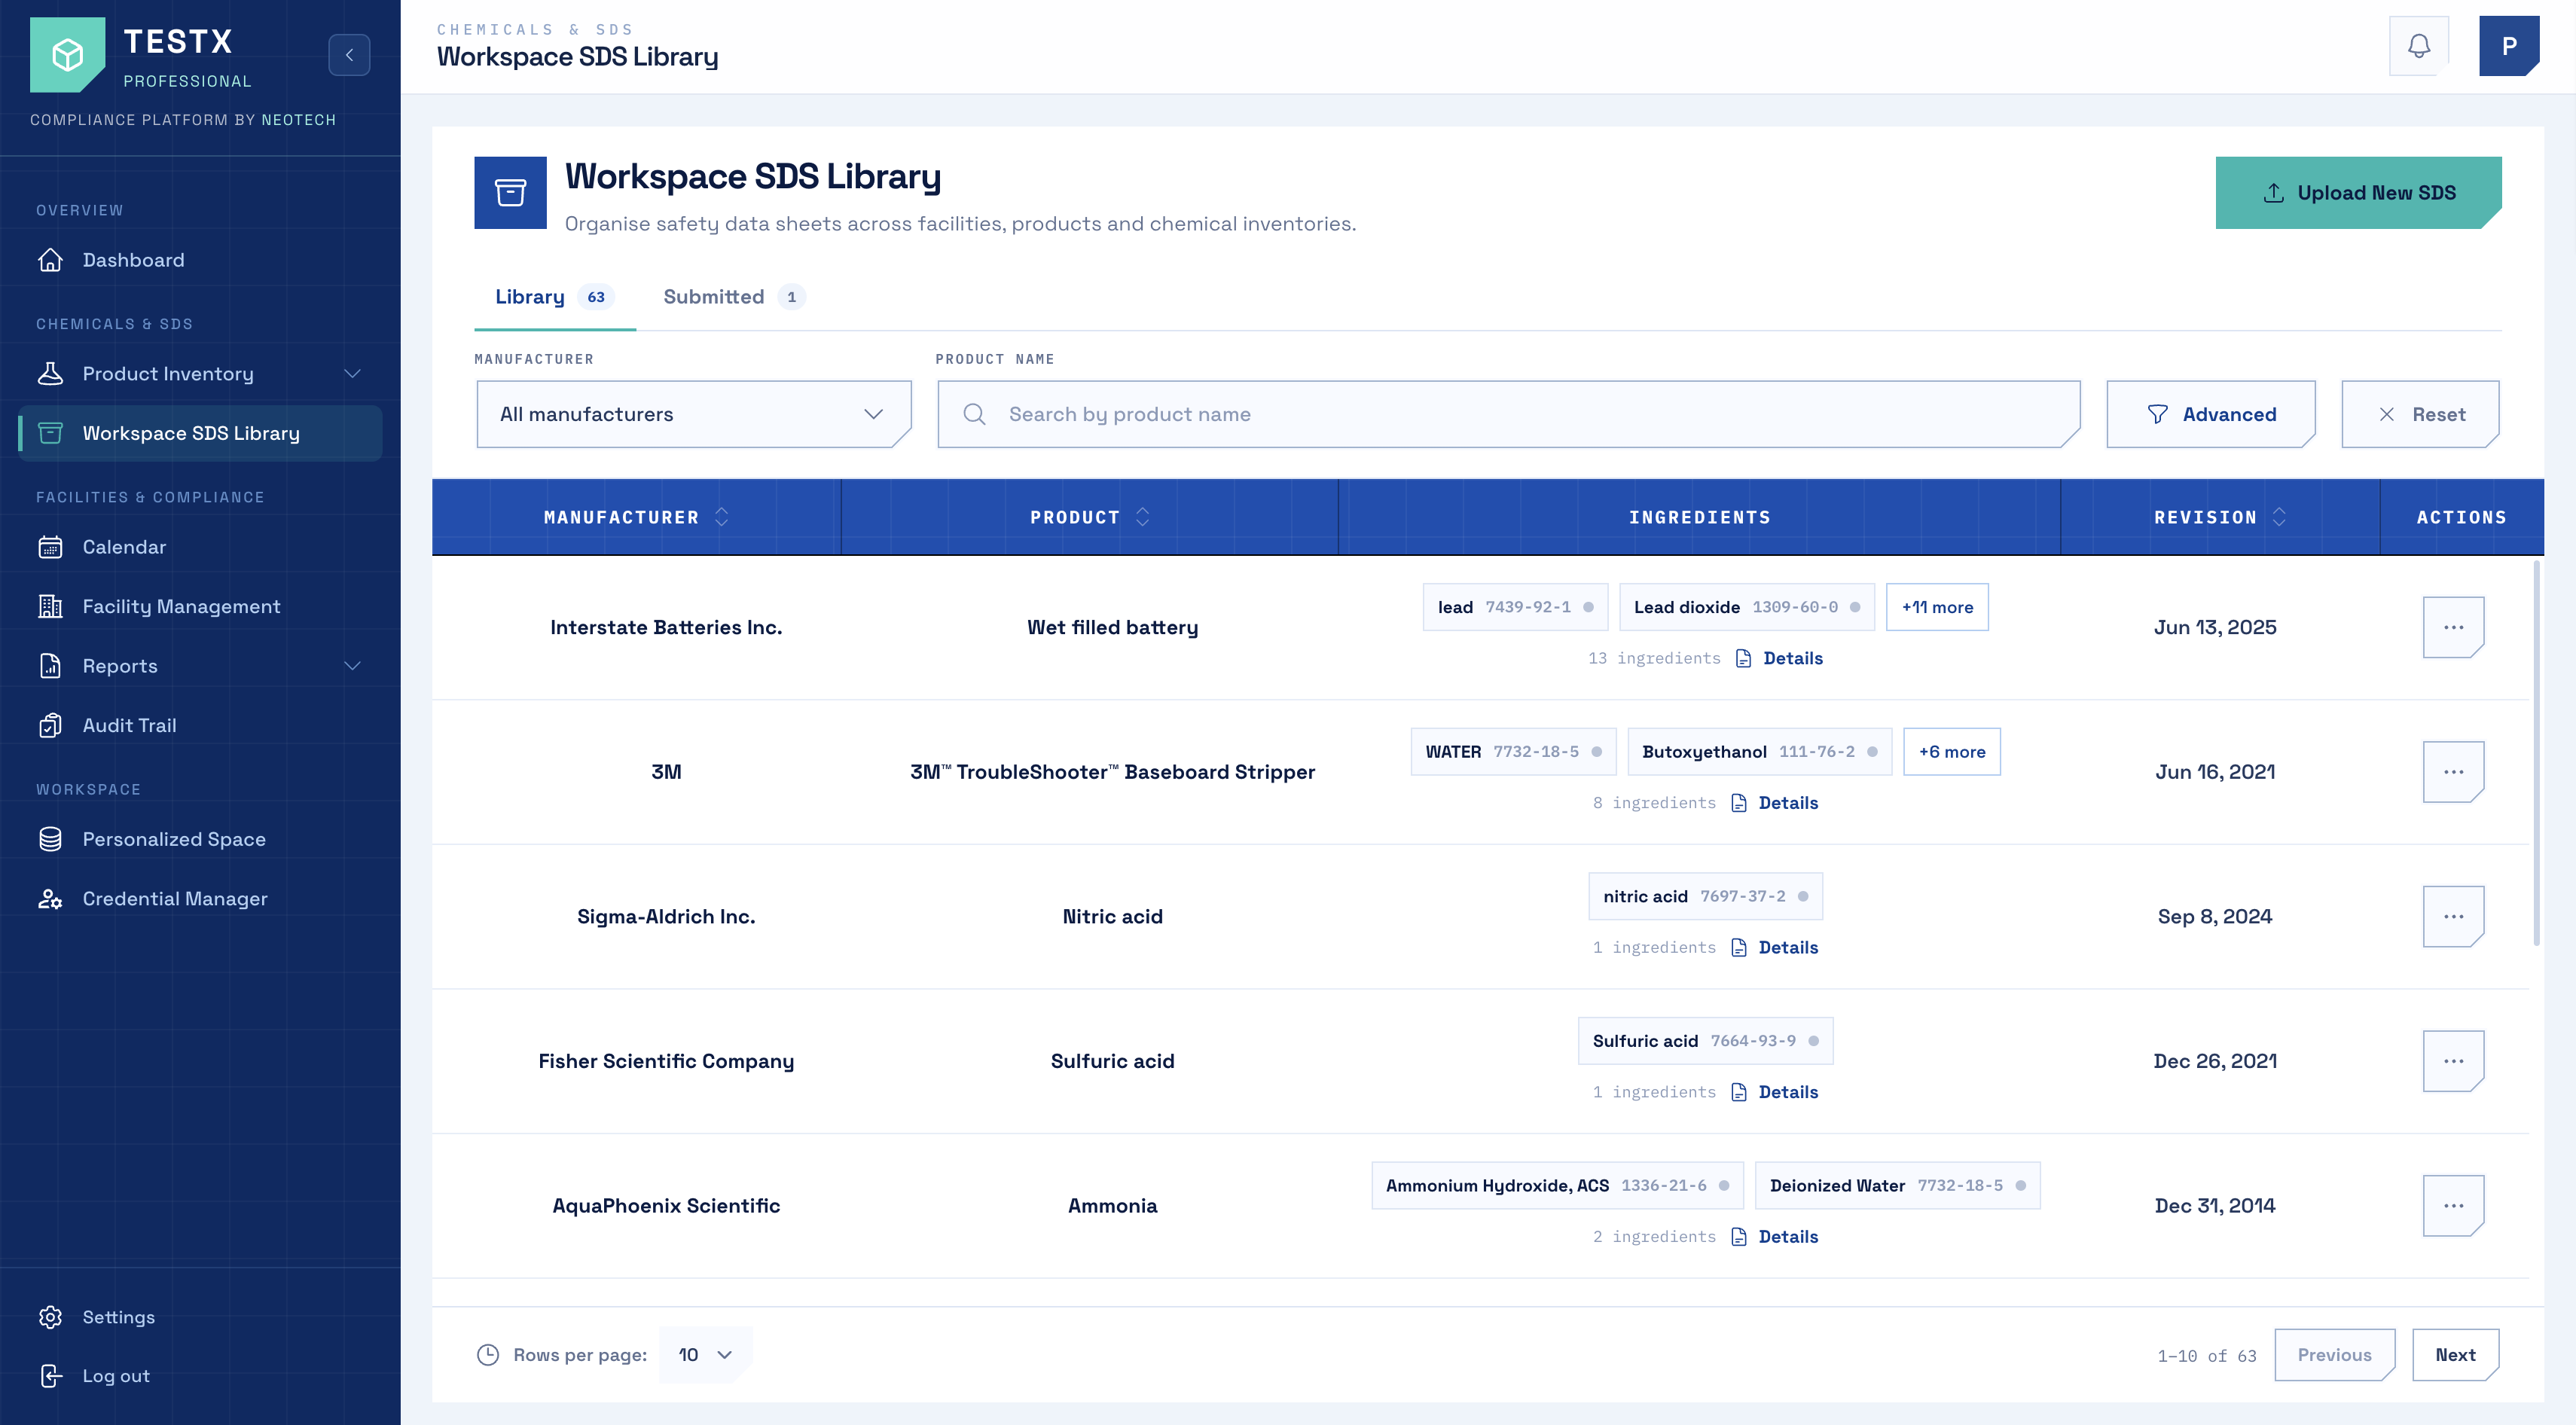Expand Reports submenu chevron
This screenshot has width=2576, height=1425.
click(x=352, y=666)
